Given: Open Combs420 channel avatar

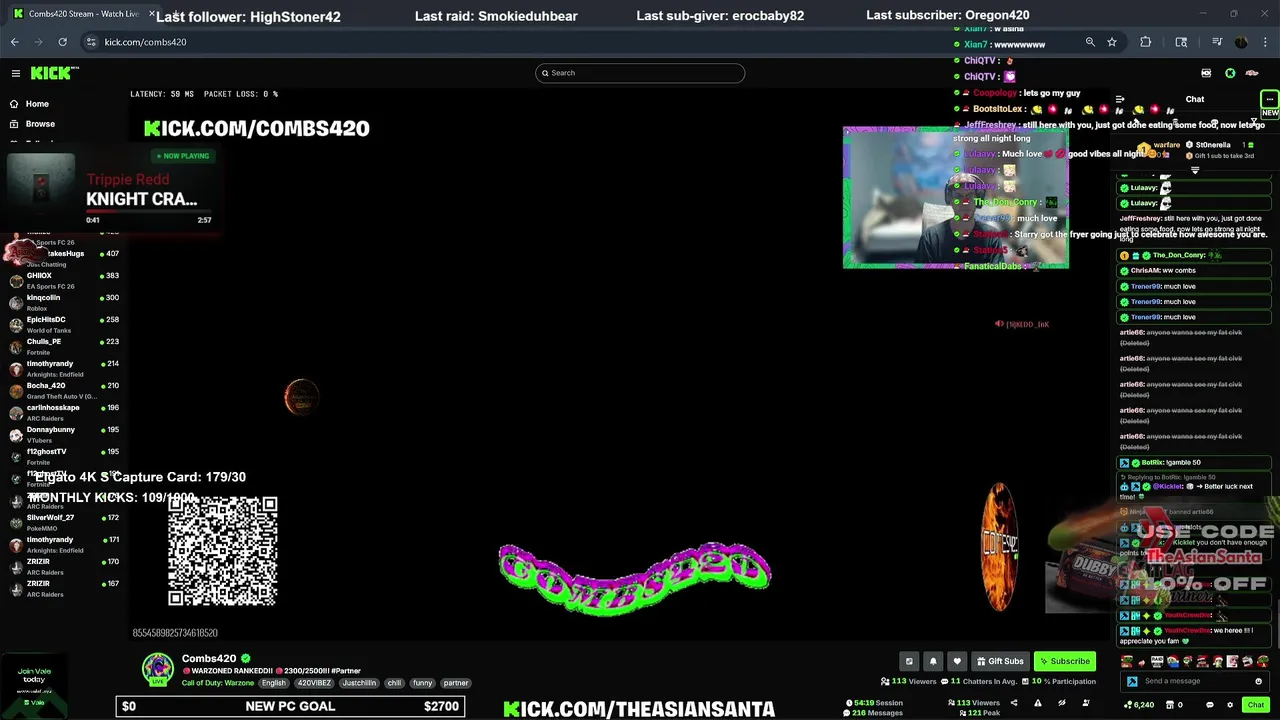Looking at the screenshot, I should (157, 669).
